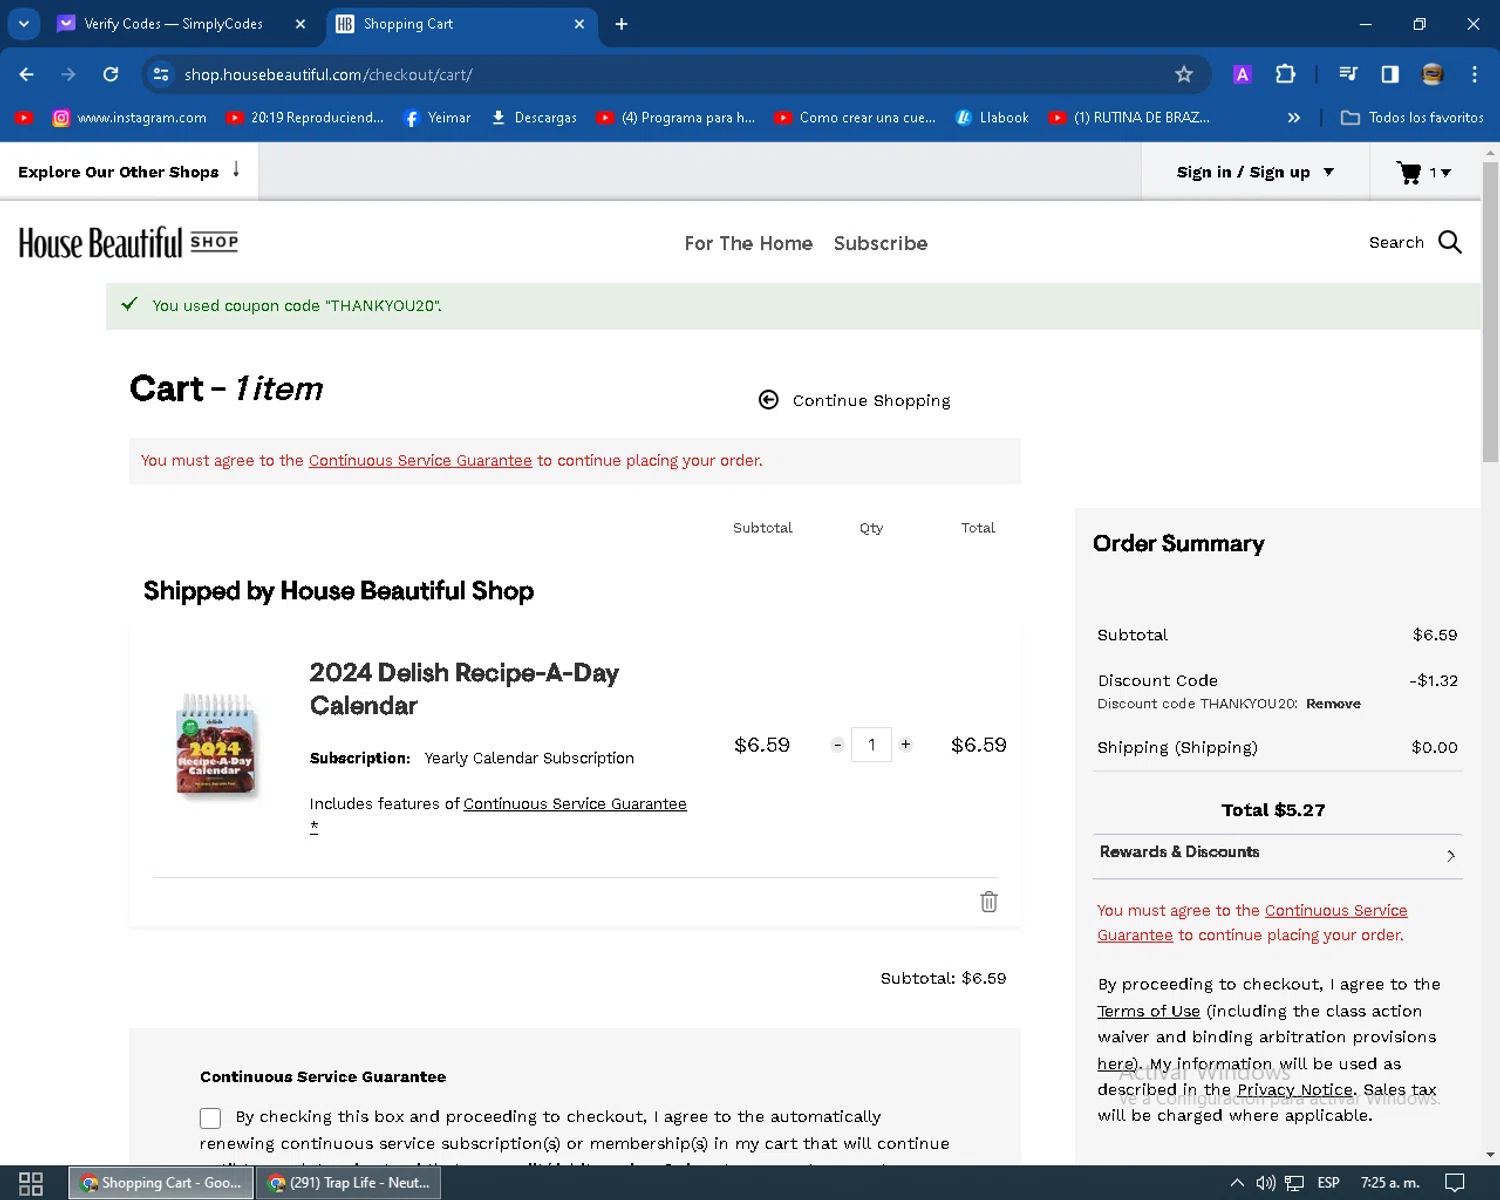The image size is (1500, 1200).
Task: Open the arbitration provisions 'here' link
Action: click(x=1116, y=1064)
